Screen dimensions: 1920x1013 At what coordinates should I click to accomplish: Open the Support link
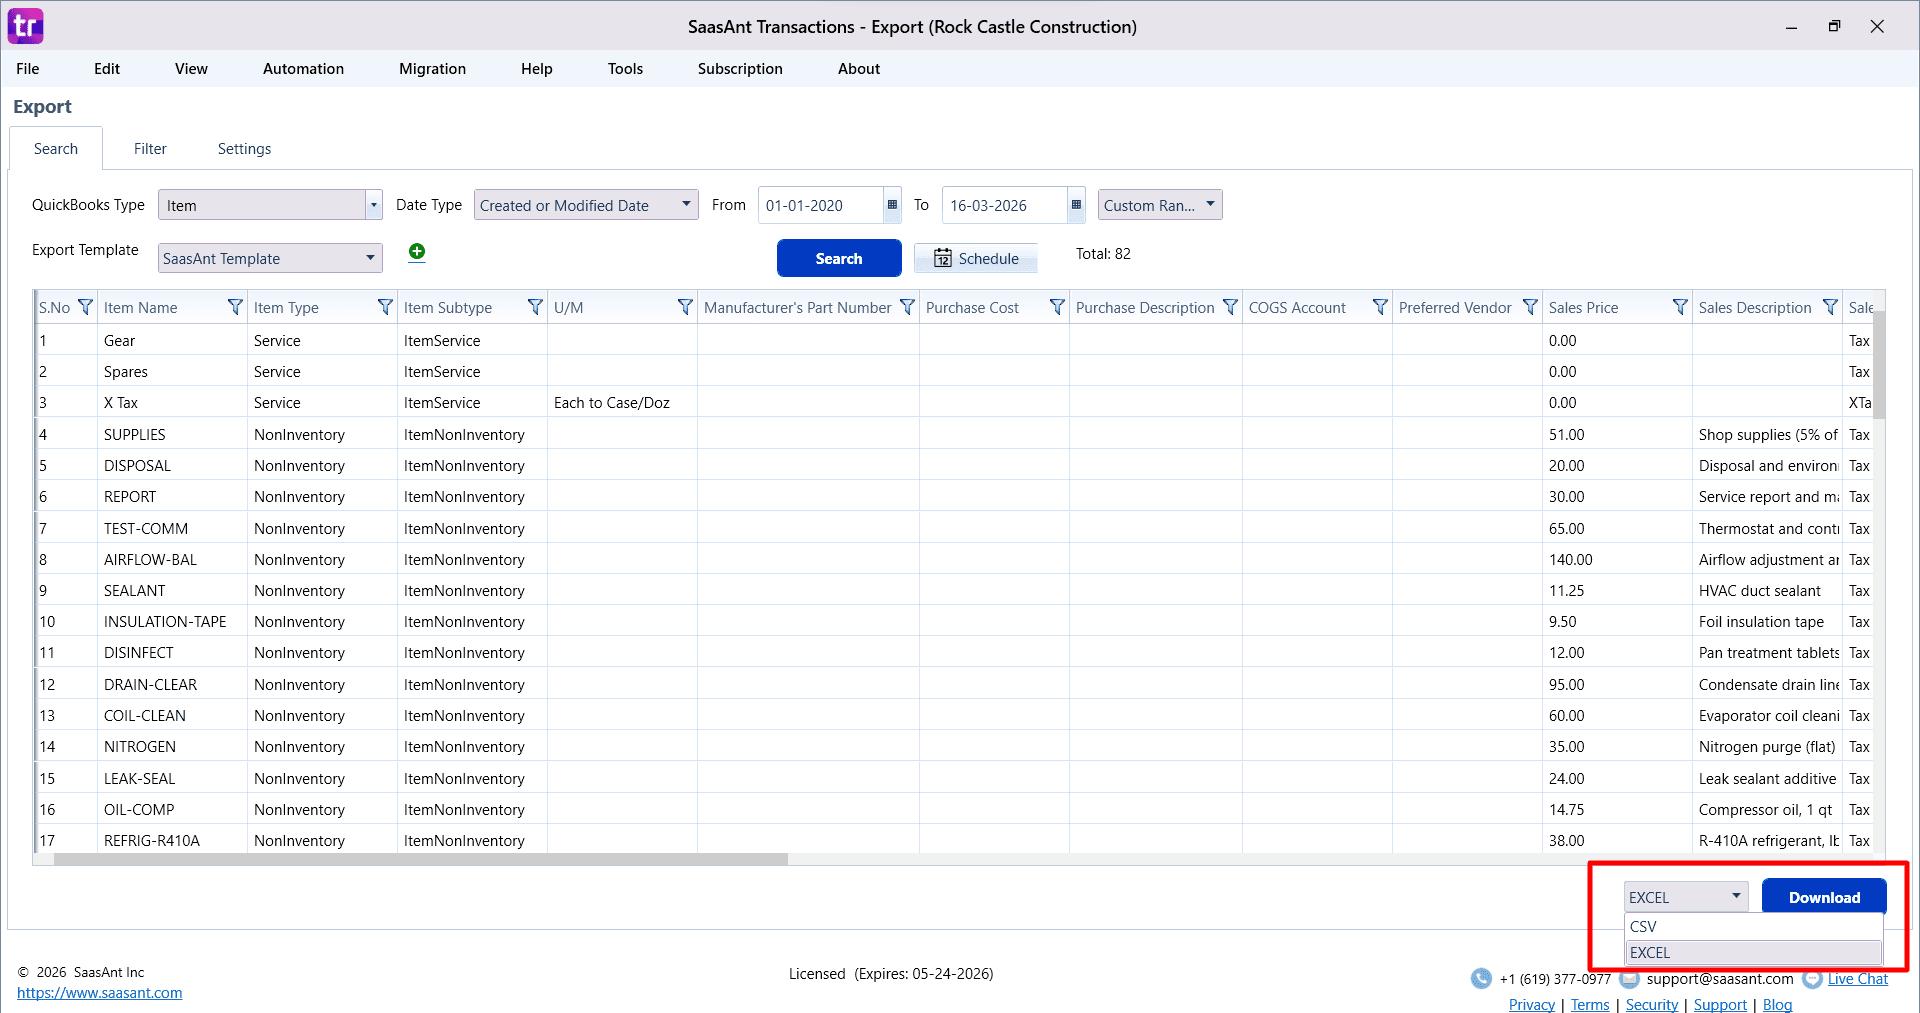[1720, 1004]
